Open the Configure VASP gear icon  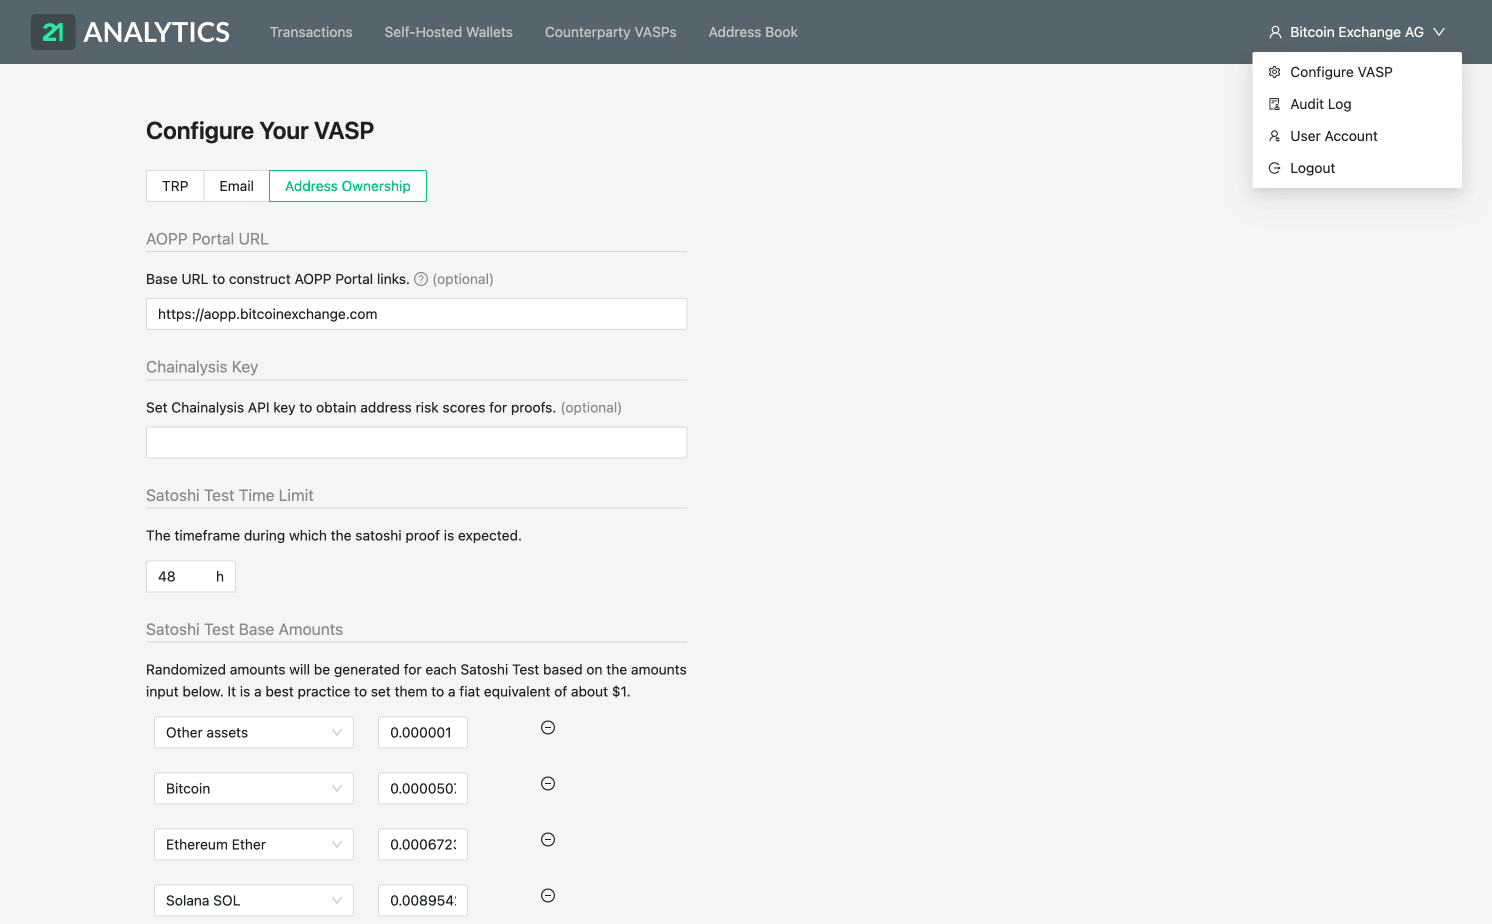click(1274, 71)
